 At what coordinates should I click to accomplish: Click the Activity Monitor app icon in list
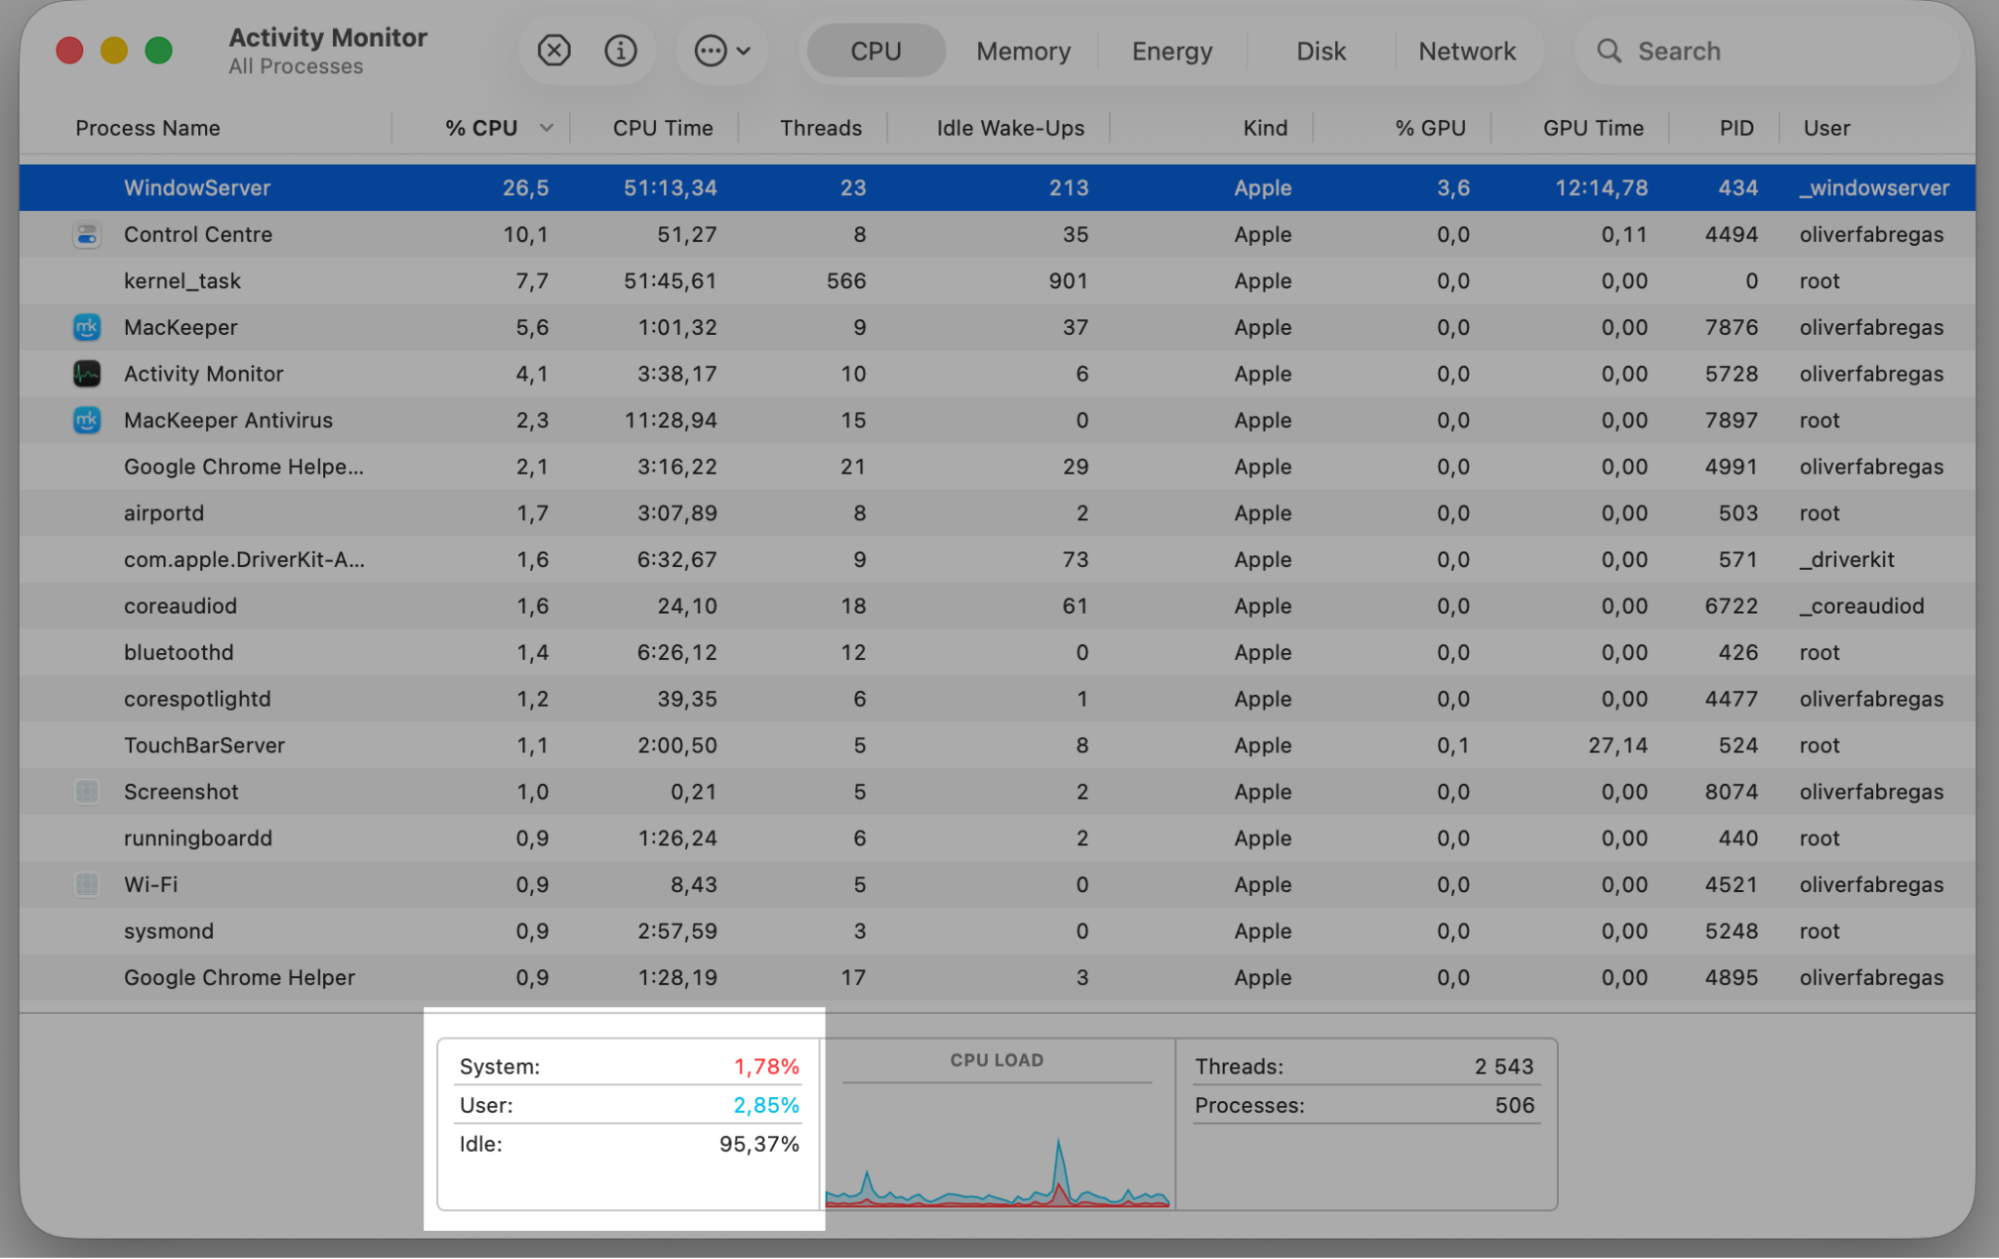[x=87, y=374]
